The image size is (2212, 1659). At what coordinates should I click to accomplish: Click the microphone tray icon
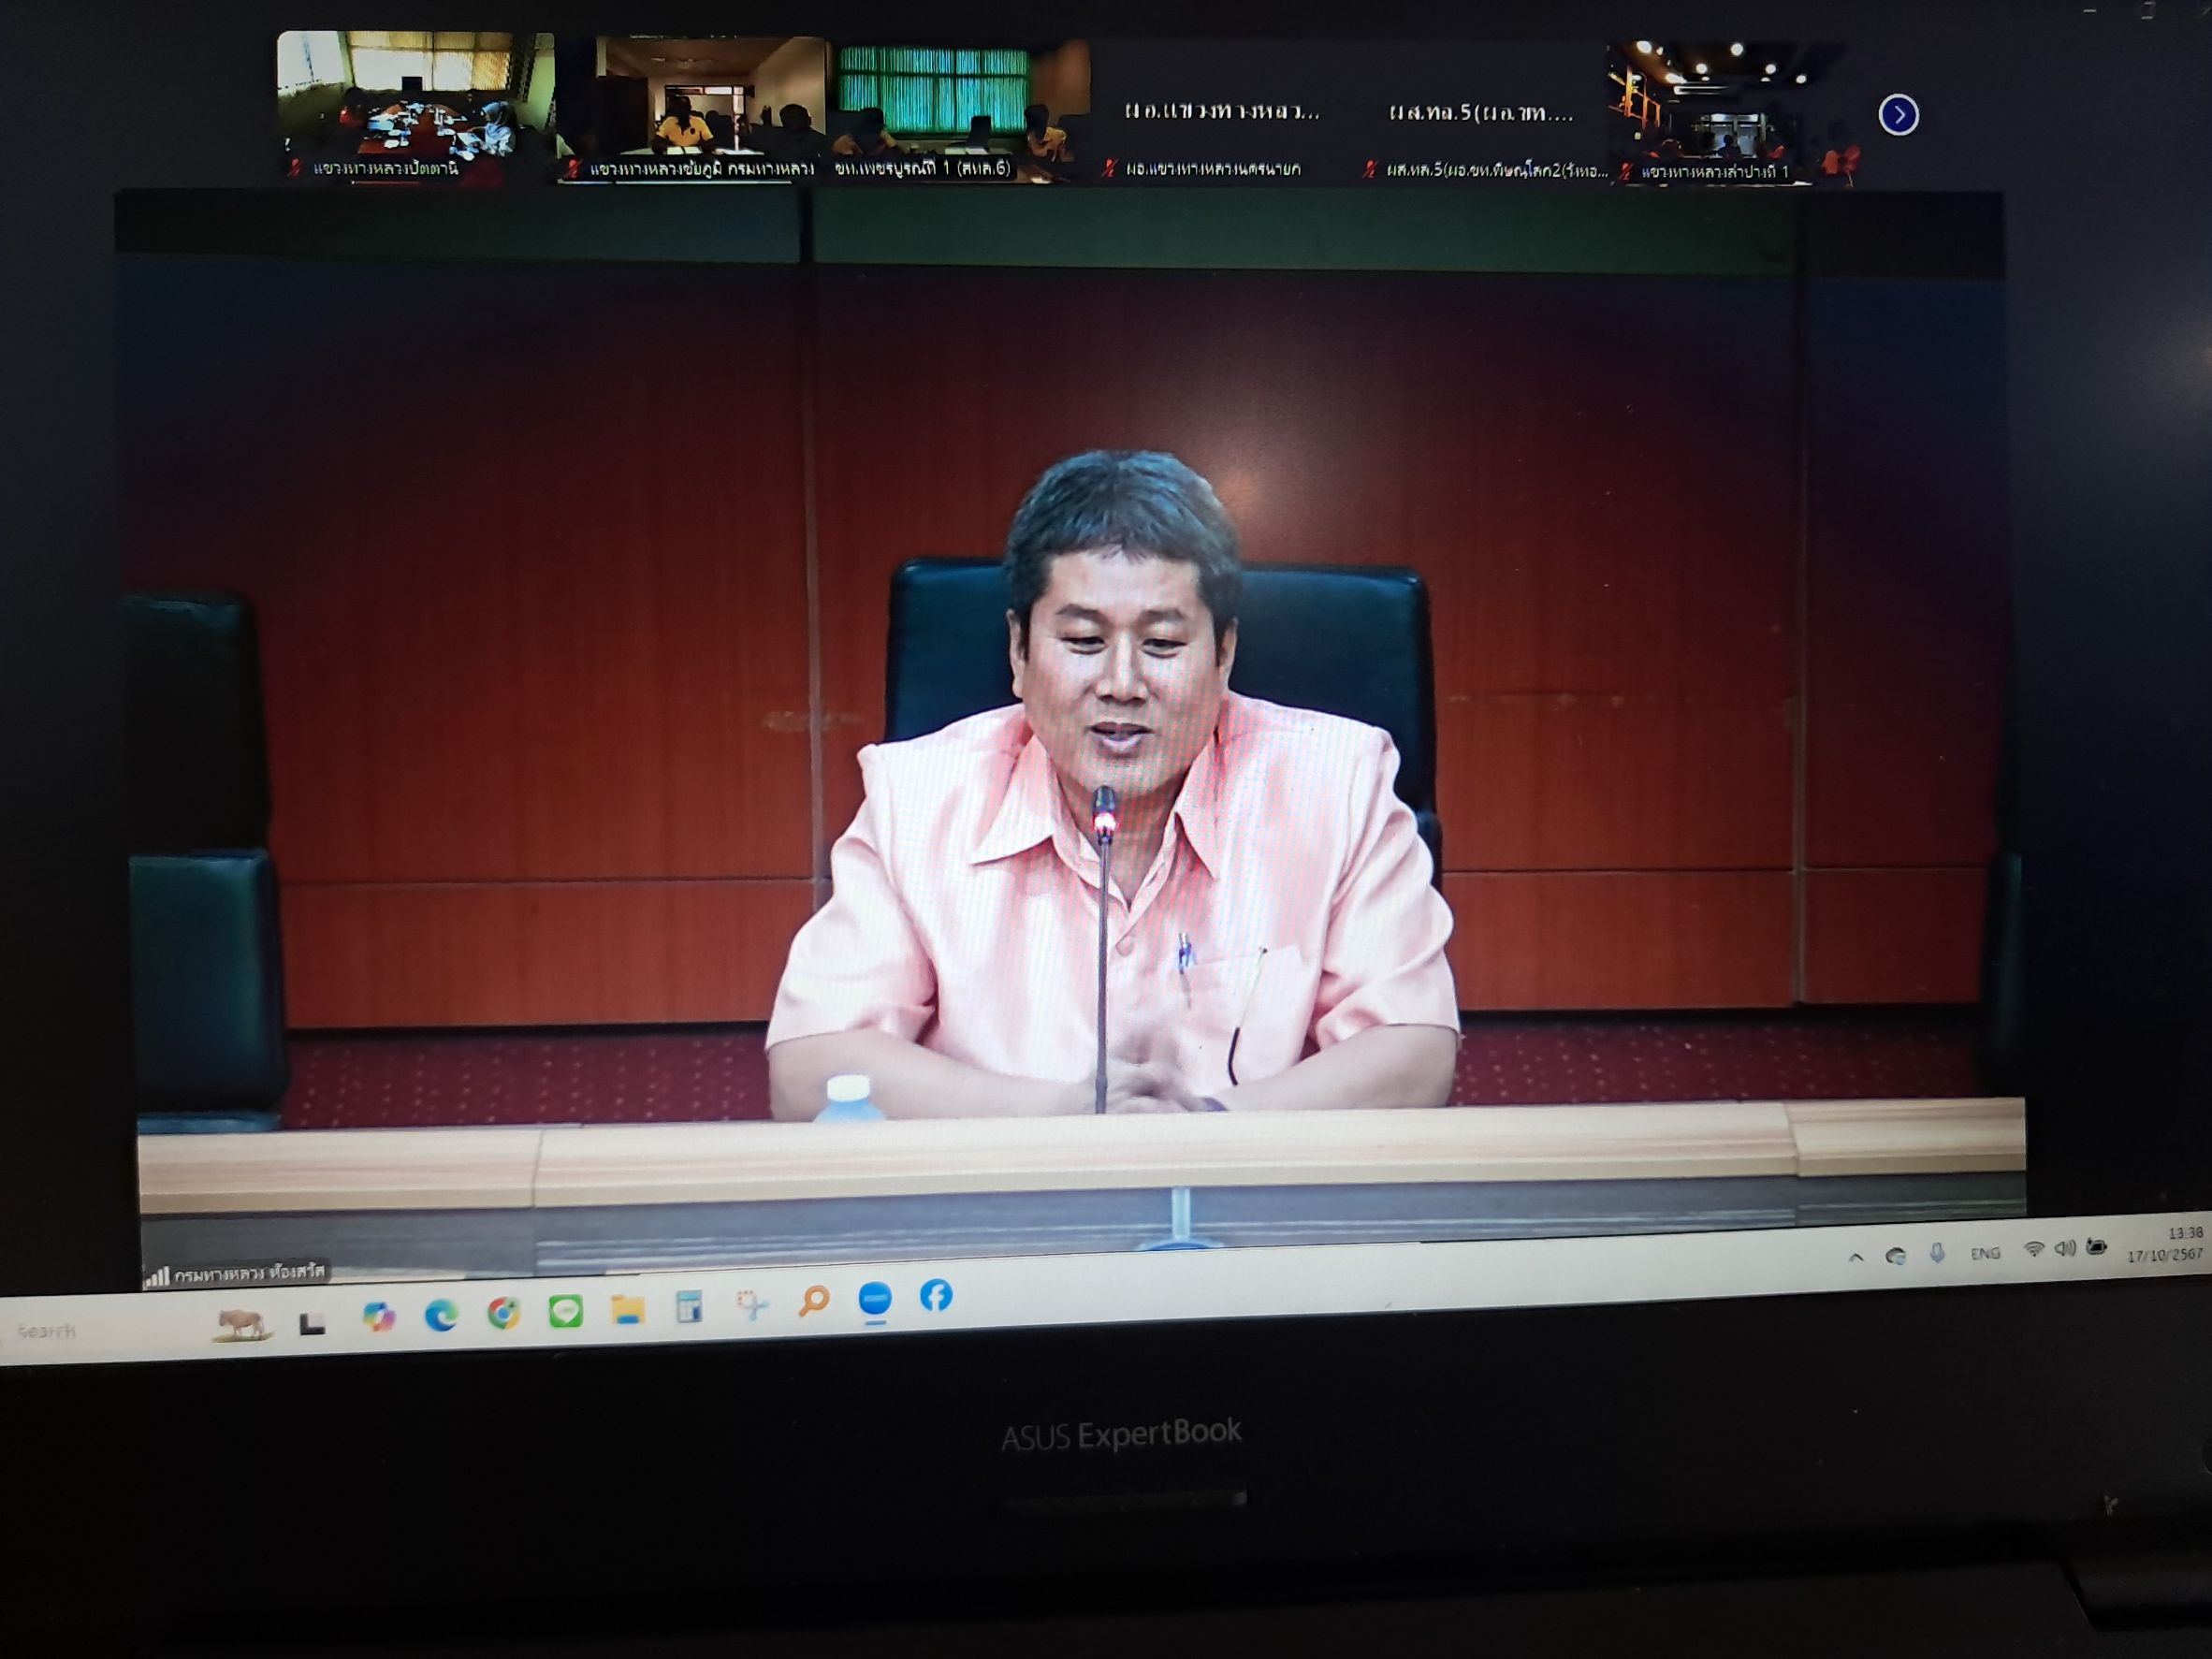click(1937, 1254)
